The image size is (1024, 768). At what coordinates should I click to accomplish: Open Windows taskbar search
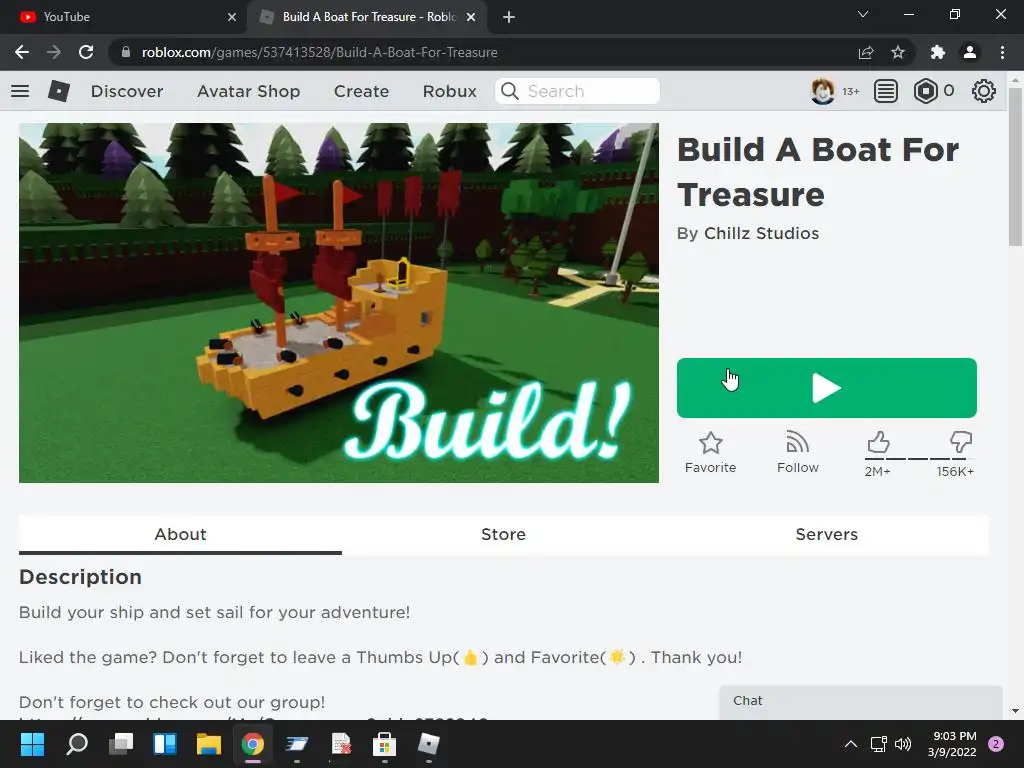tap(76, 744)
